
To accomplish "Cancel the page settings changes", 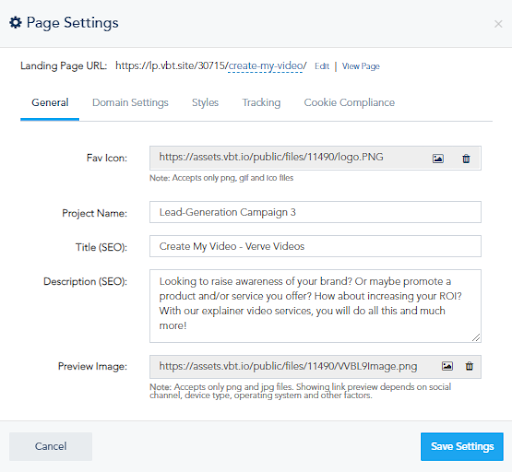I will click(x=51, y=446).
